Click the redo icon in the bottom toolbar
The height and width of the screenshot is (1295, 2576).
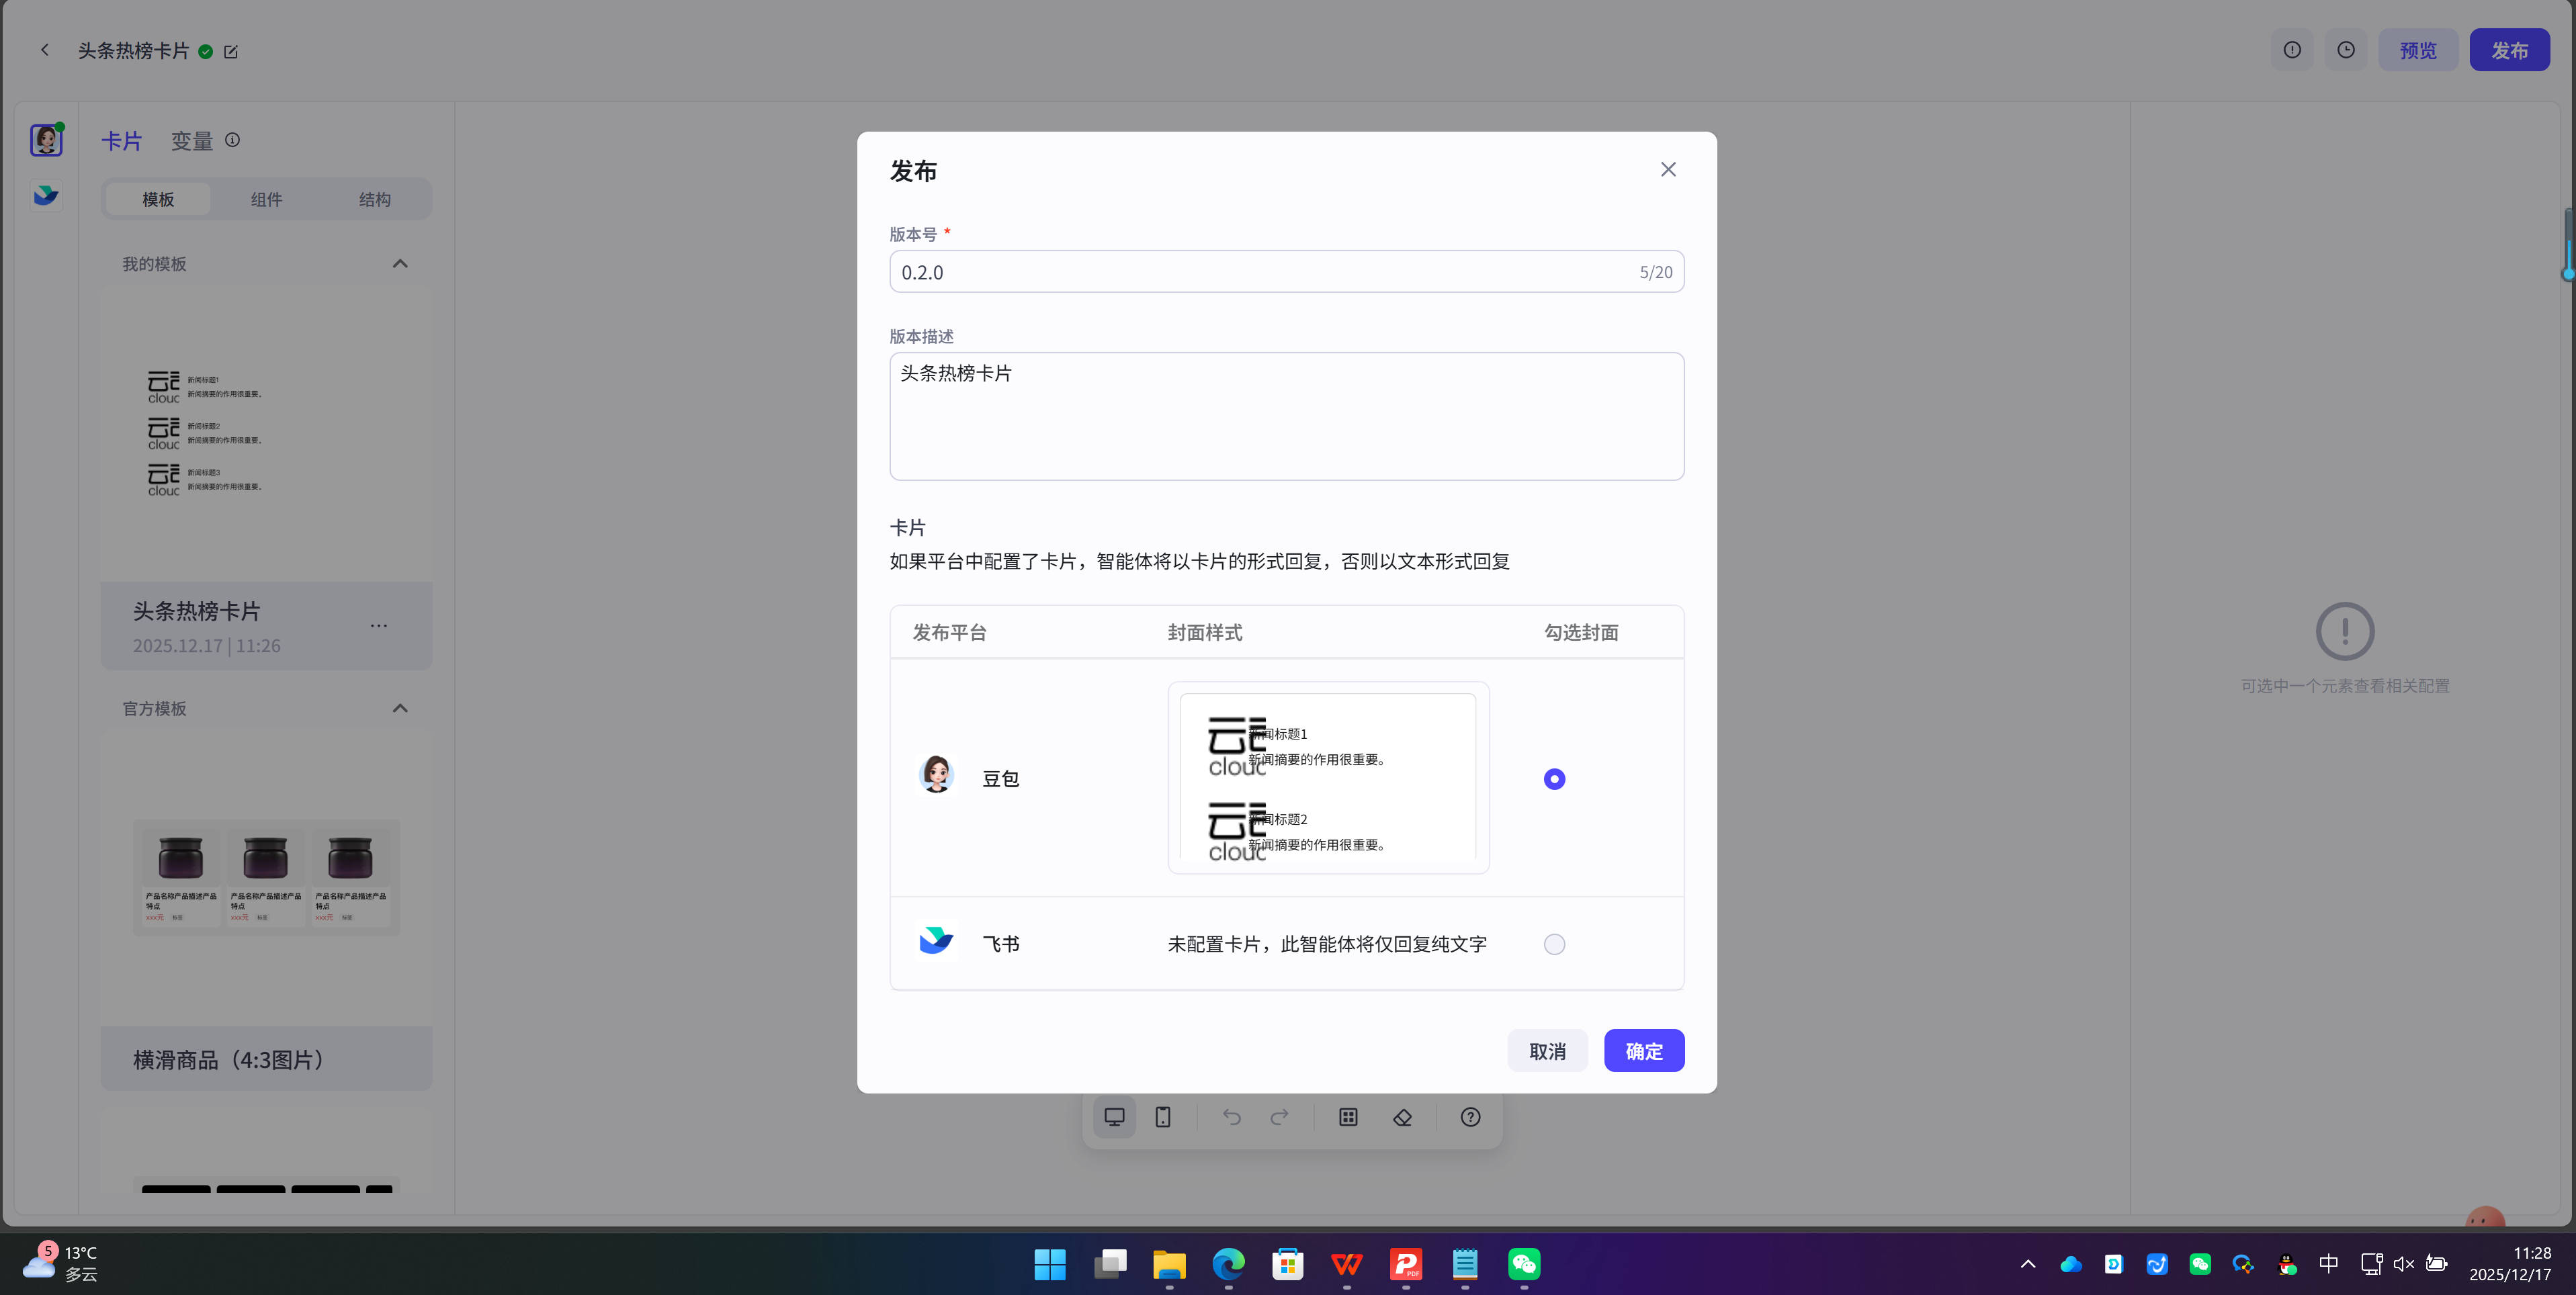click(x=1279, y=1117)
